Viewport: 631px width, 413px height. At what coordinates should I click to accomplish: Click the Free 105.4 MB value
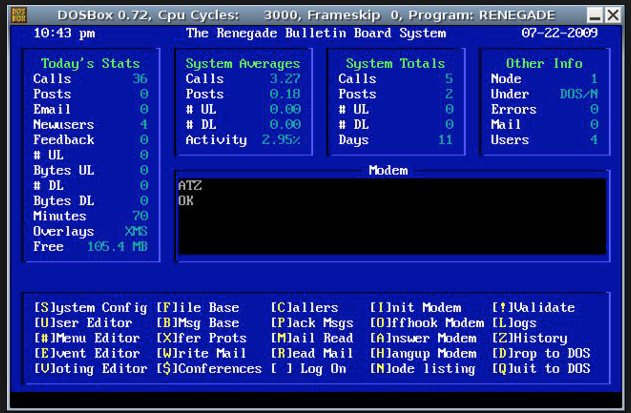117,247
